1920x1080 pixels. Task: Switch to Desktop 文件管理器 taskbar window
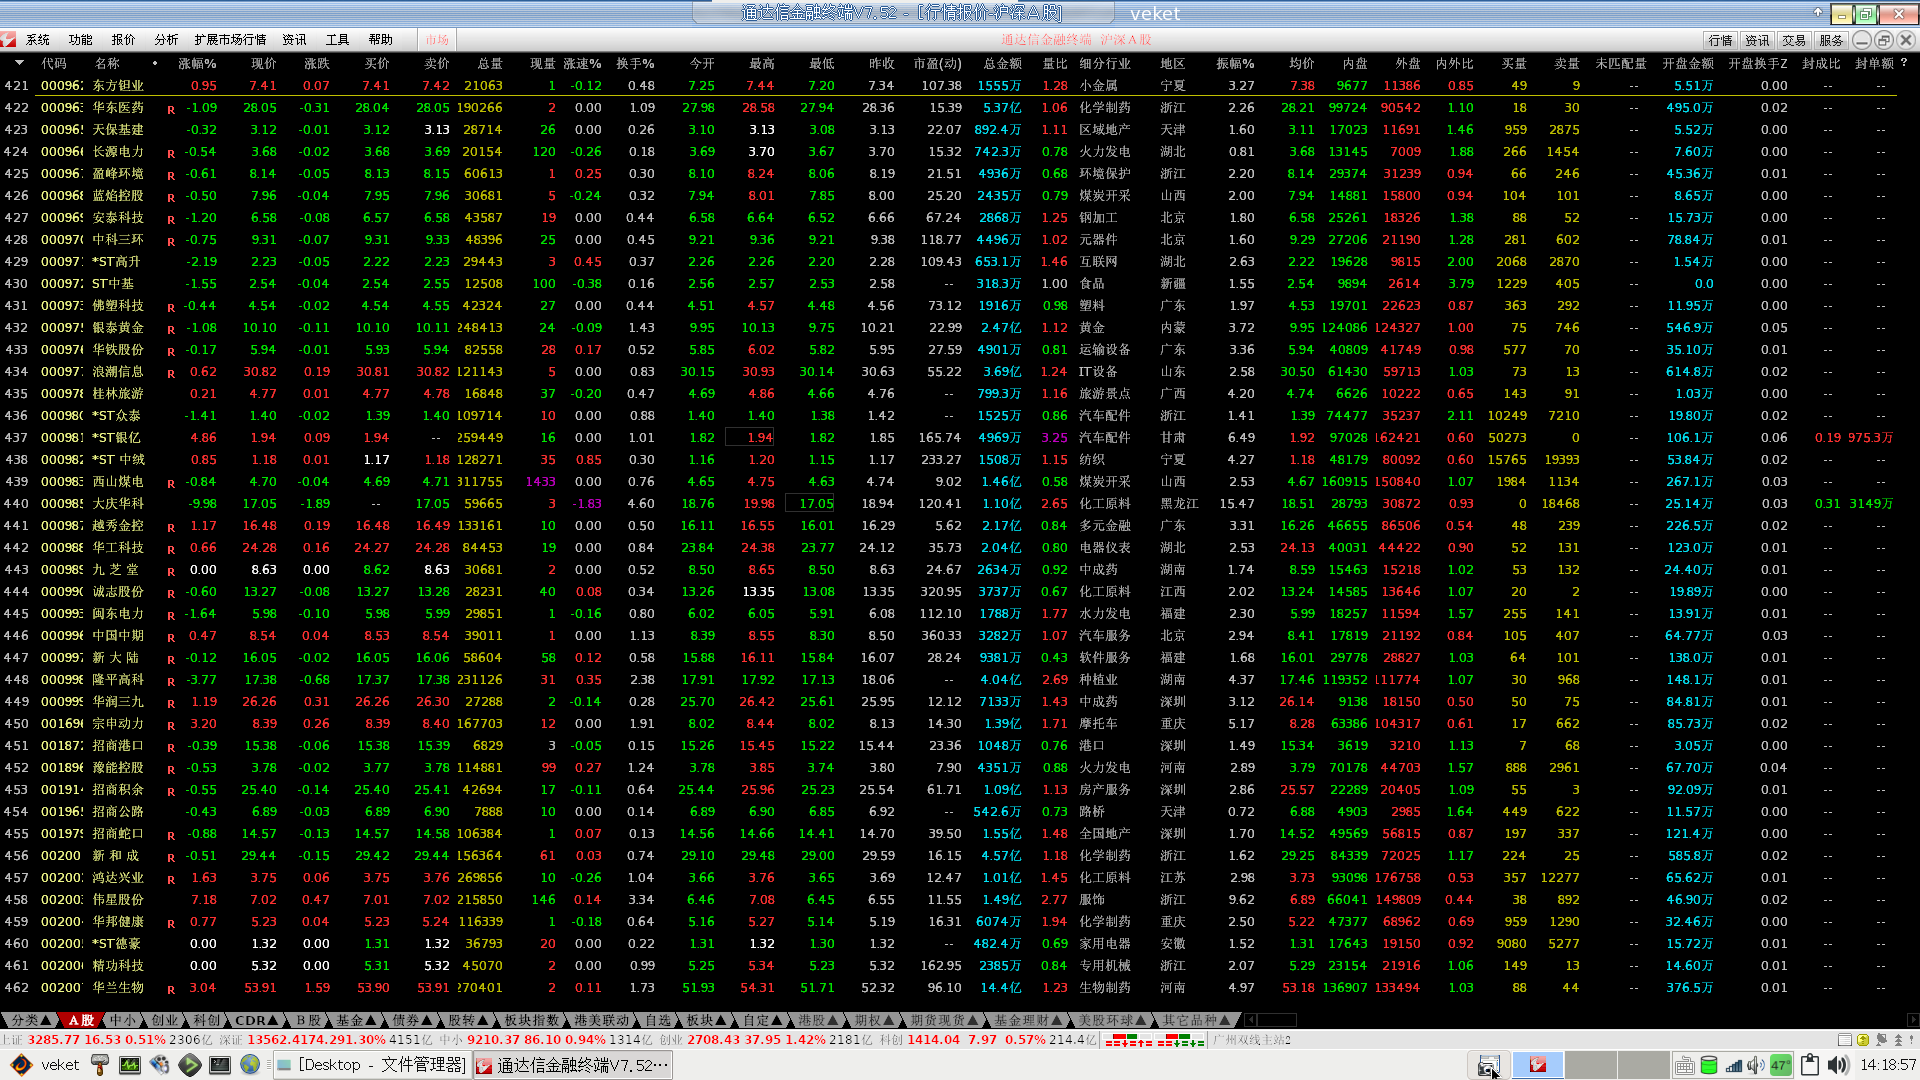tap(371, 1065)
